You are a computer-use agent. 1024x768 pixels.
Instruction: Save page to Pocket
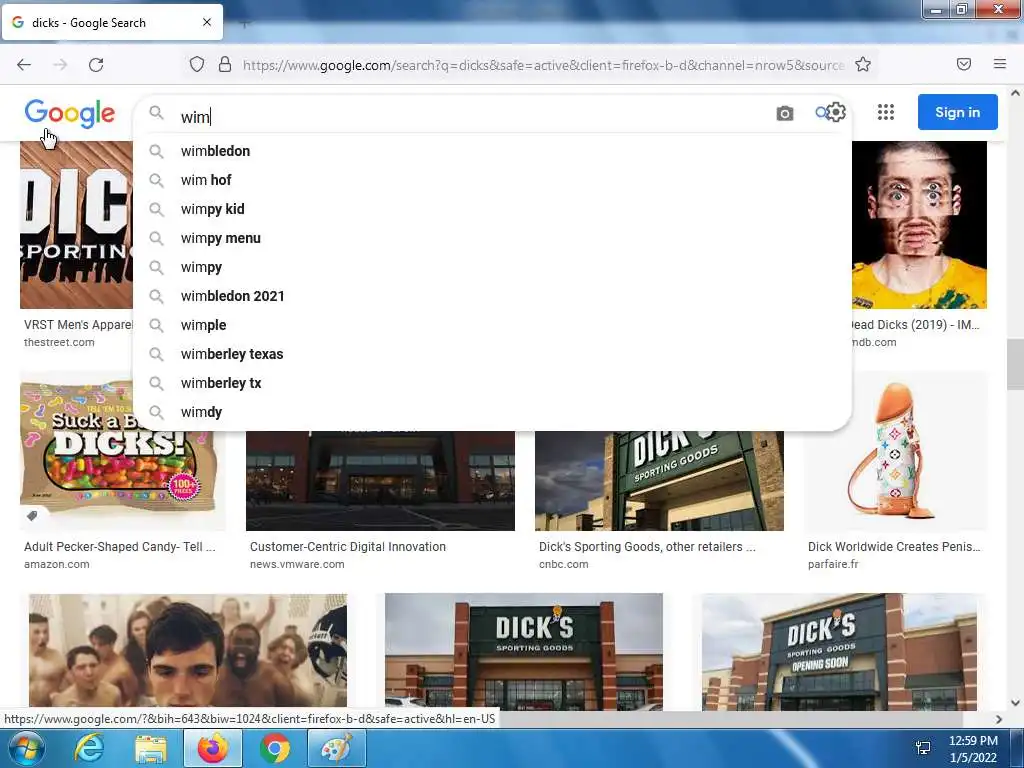click(964, 64)
